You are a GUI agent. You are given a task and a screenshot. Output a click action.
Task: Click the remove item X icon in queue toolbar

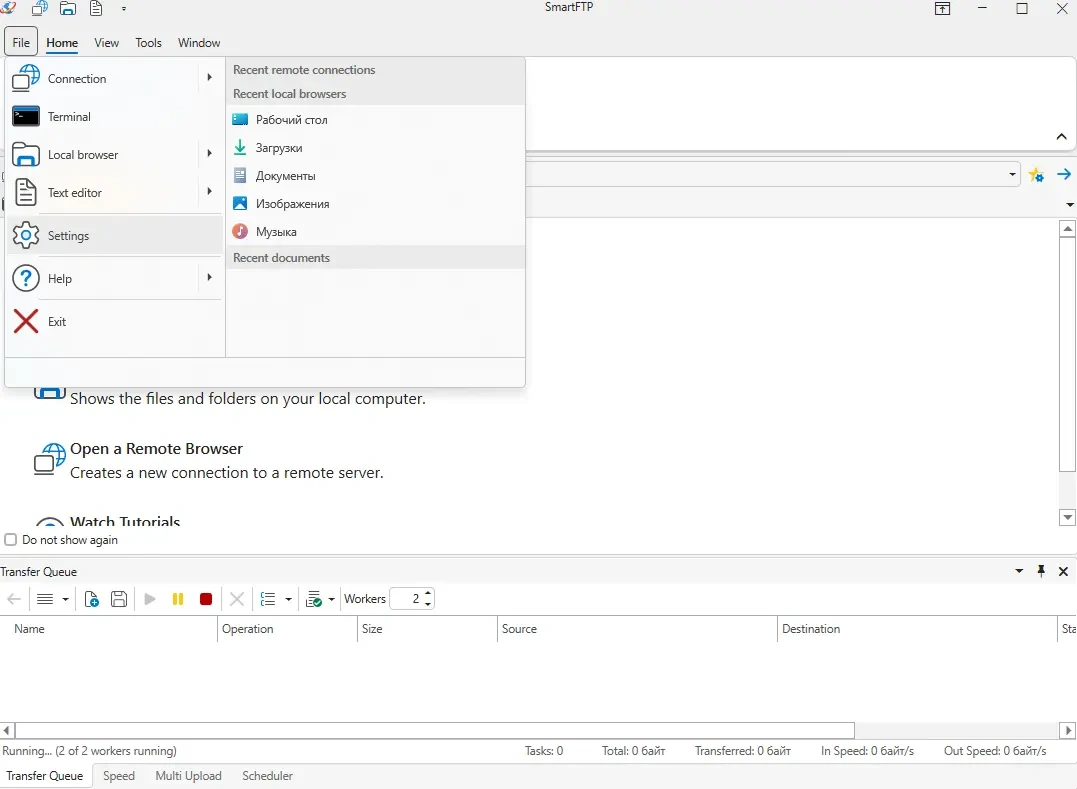tap(237, 599)
